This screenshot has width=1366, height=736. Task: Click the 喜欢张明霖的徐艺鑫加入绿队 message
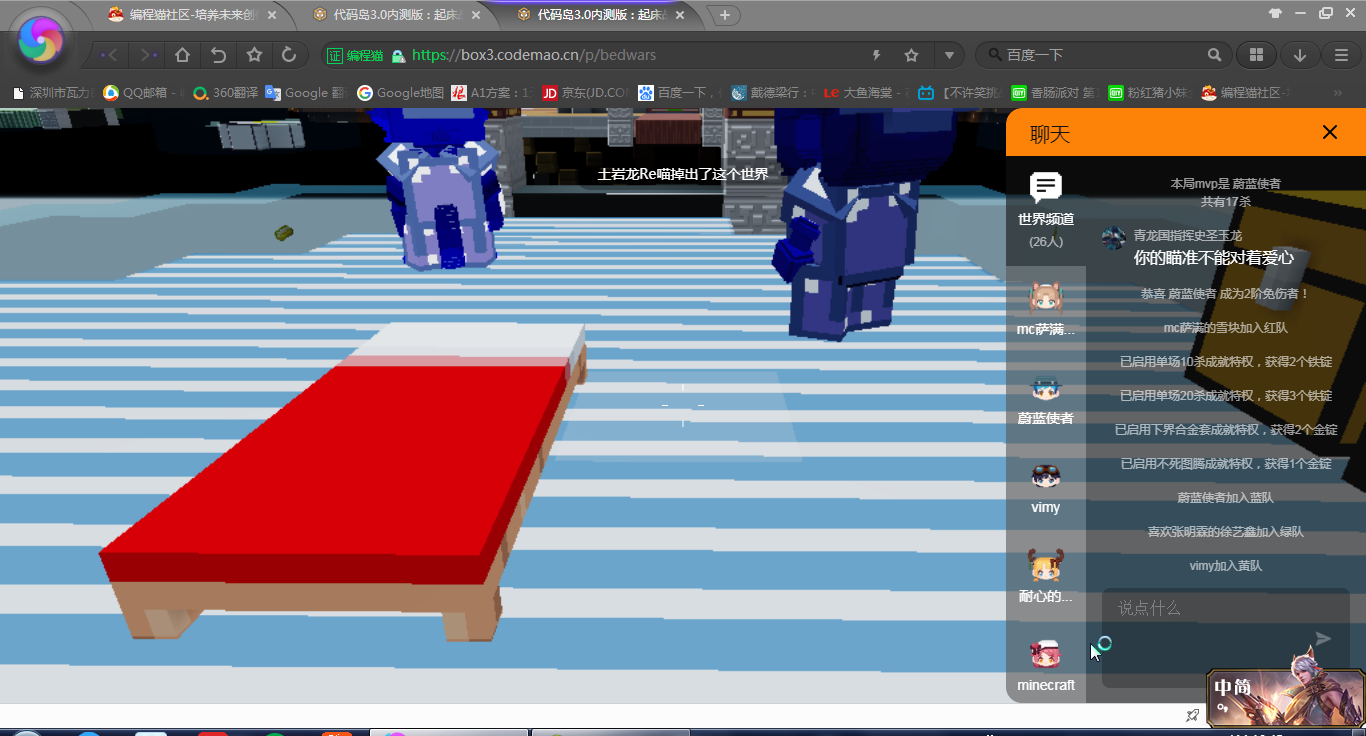point(1225,531)
